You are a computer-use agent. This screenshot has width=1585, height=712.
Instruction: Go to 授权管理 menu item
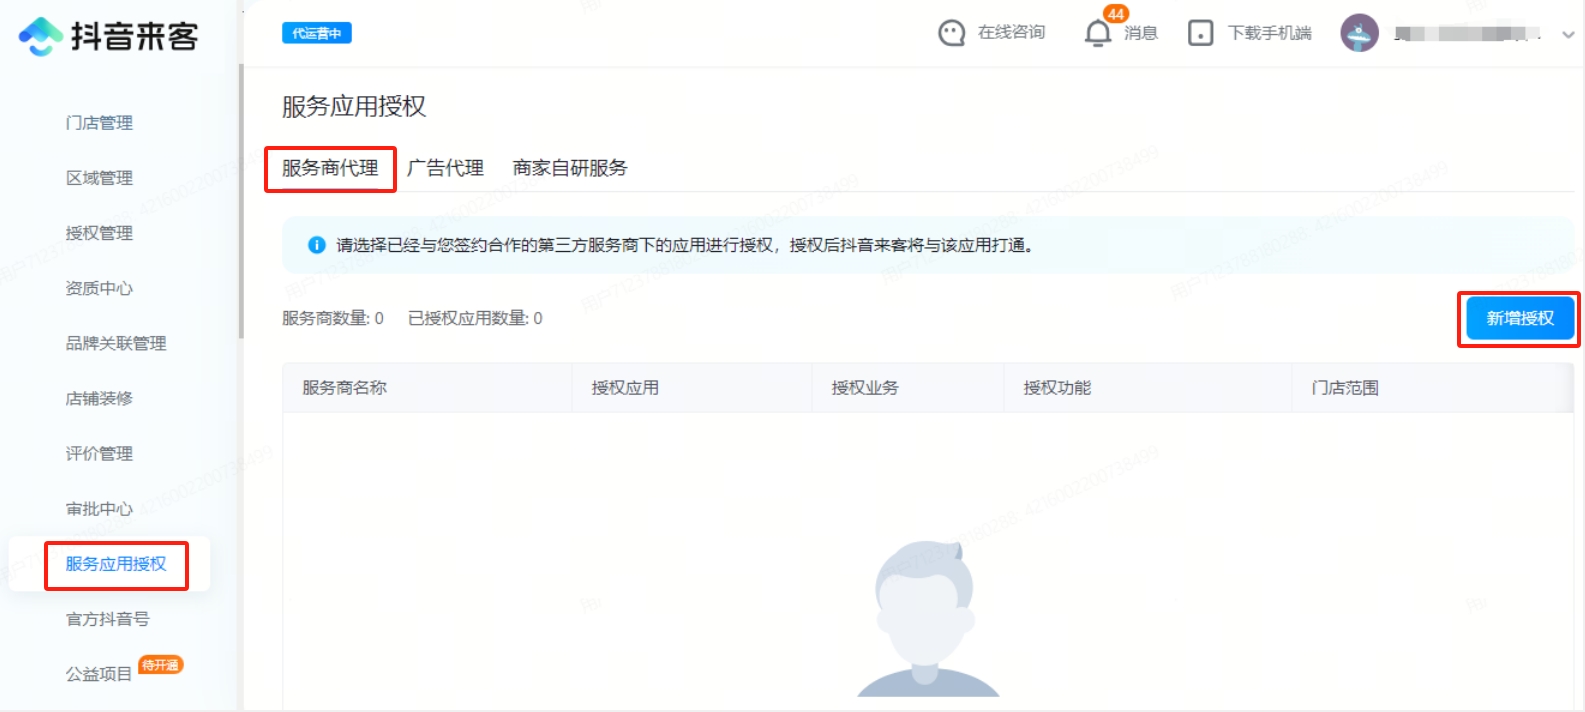[99, 233]
